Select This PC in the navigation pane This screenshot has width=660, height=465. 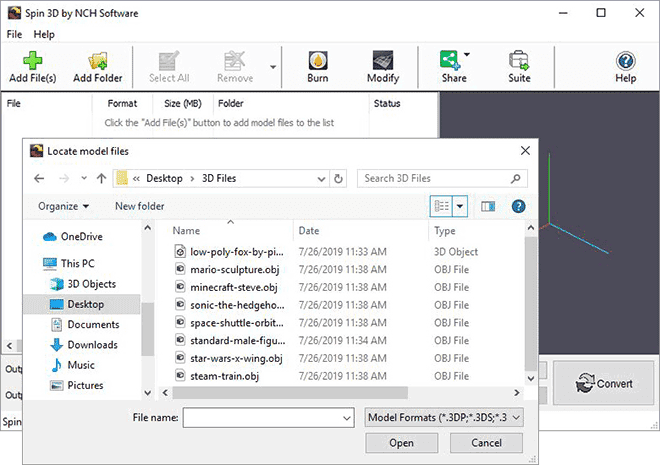69,263
